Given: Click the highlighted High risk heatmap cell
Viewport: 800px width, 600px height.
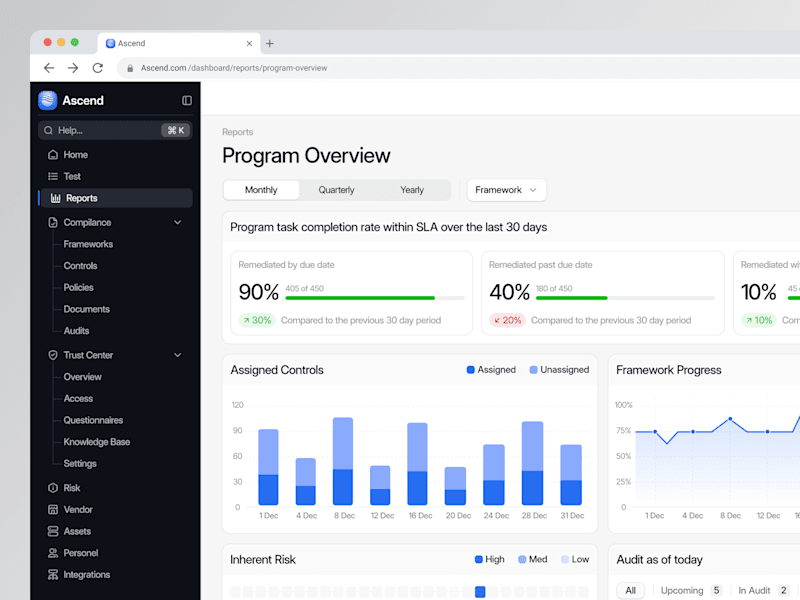Looking at the screenshot, I should point(480,592).
